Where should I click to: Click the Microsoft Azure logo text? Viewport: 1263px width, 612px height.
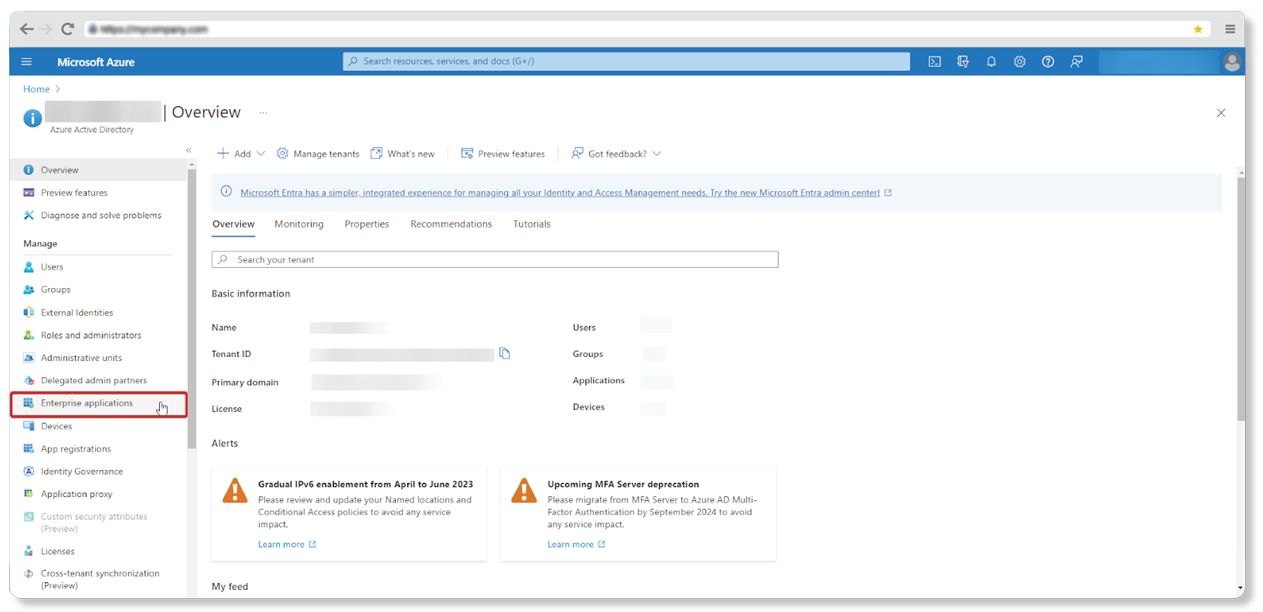[96, 62]
